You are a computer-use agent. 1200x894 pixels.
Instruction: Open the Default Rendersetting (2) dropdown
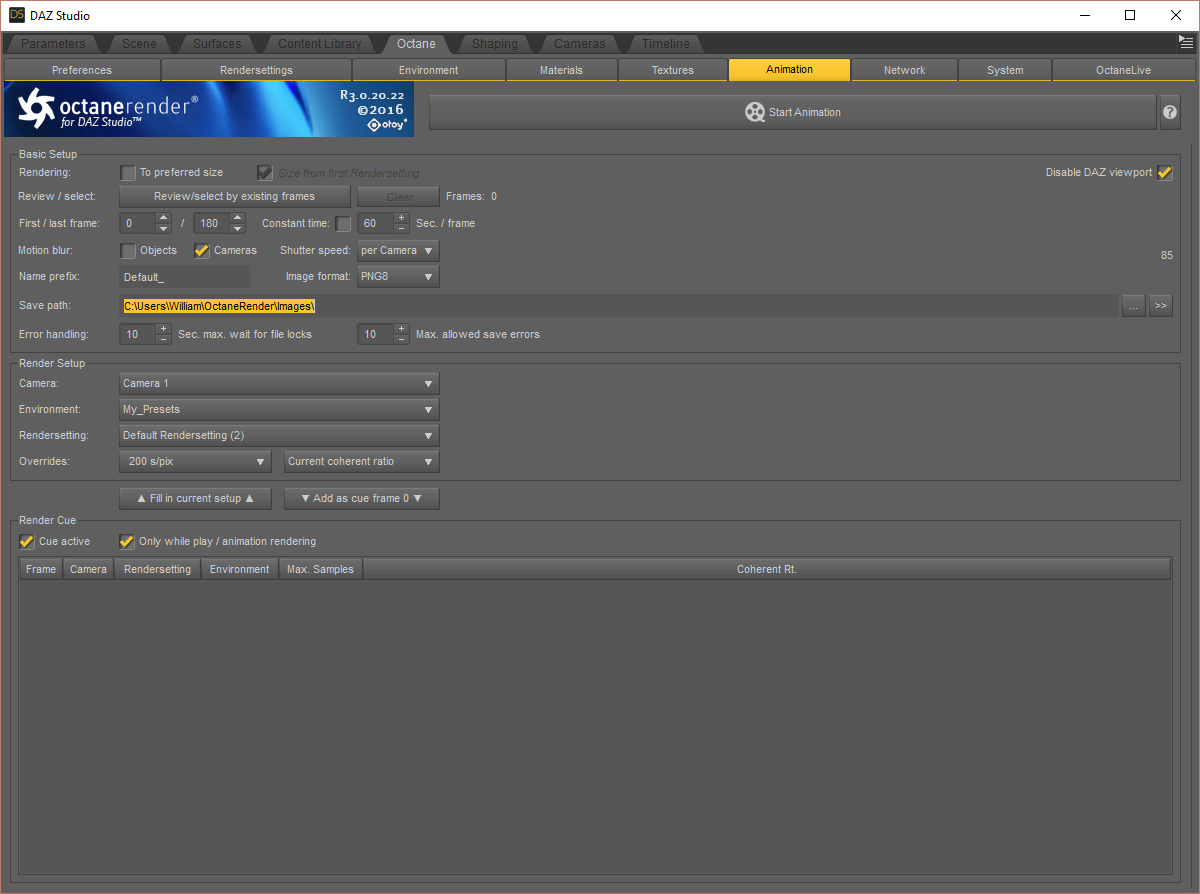tap(279, 436)
